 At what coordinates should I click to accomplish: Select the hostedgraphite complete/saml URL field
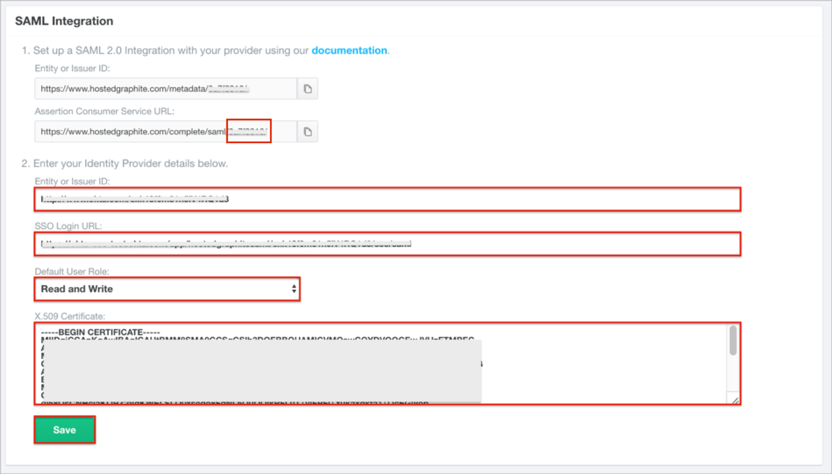[x=165, y=132]
